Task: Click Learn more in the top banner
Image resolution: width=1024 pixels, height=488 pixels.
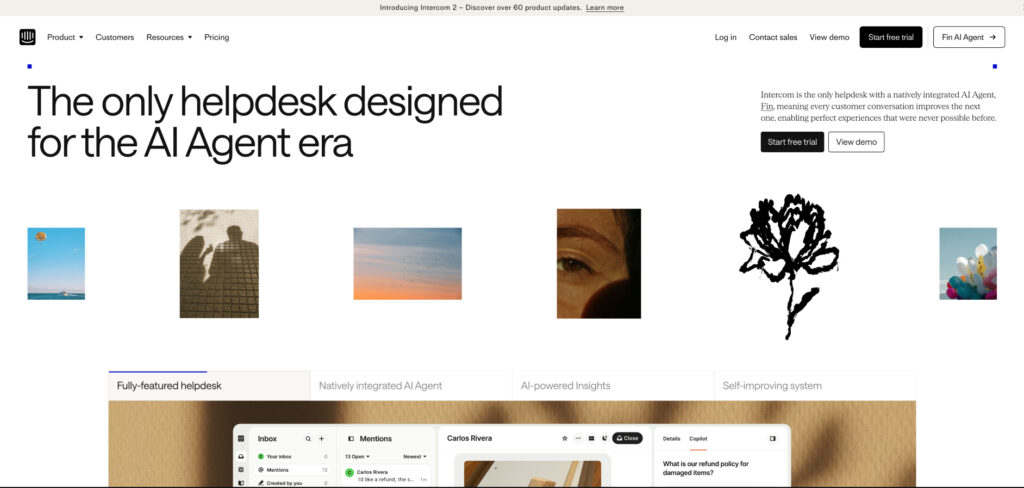Action: click(605, 8)
